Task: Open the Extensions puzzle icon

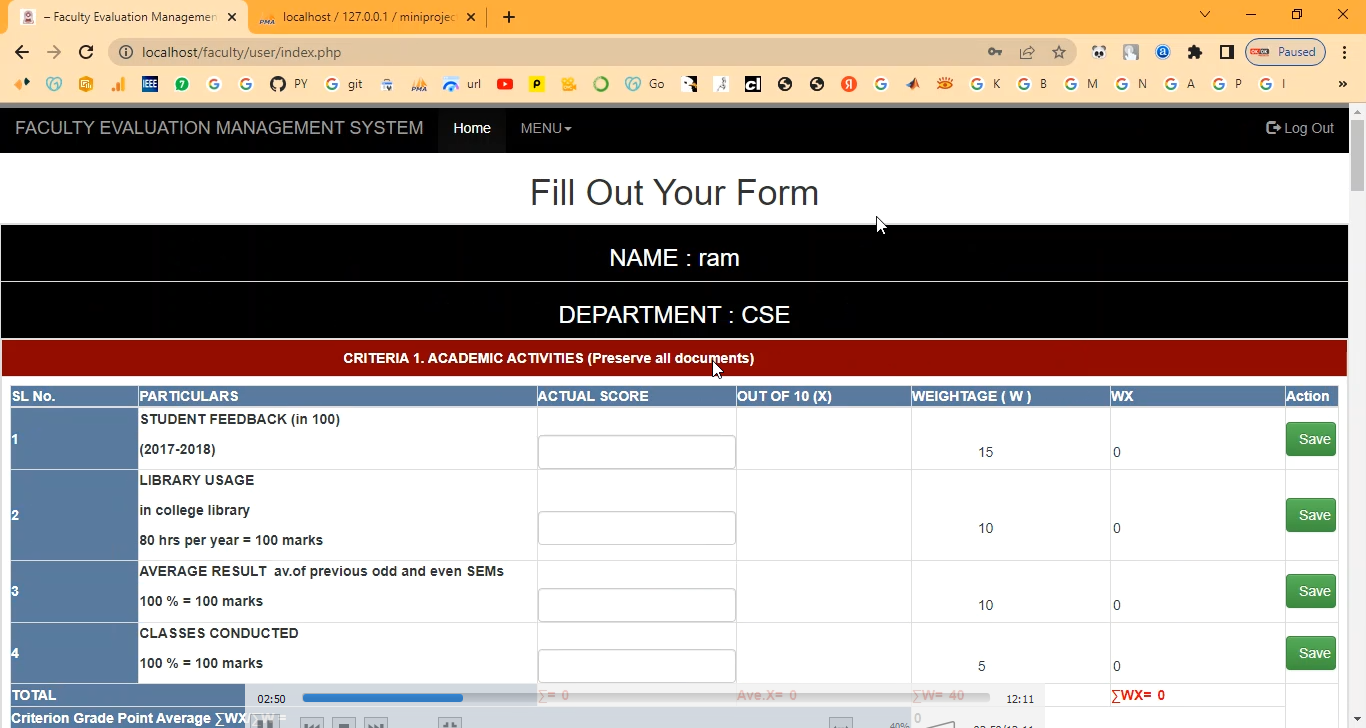Action: click(x=1194, y=52)
